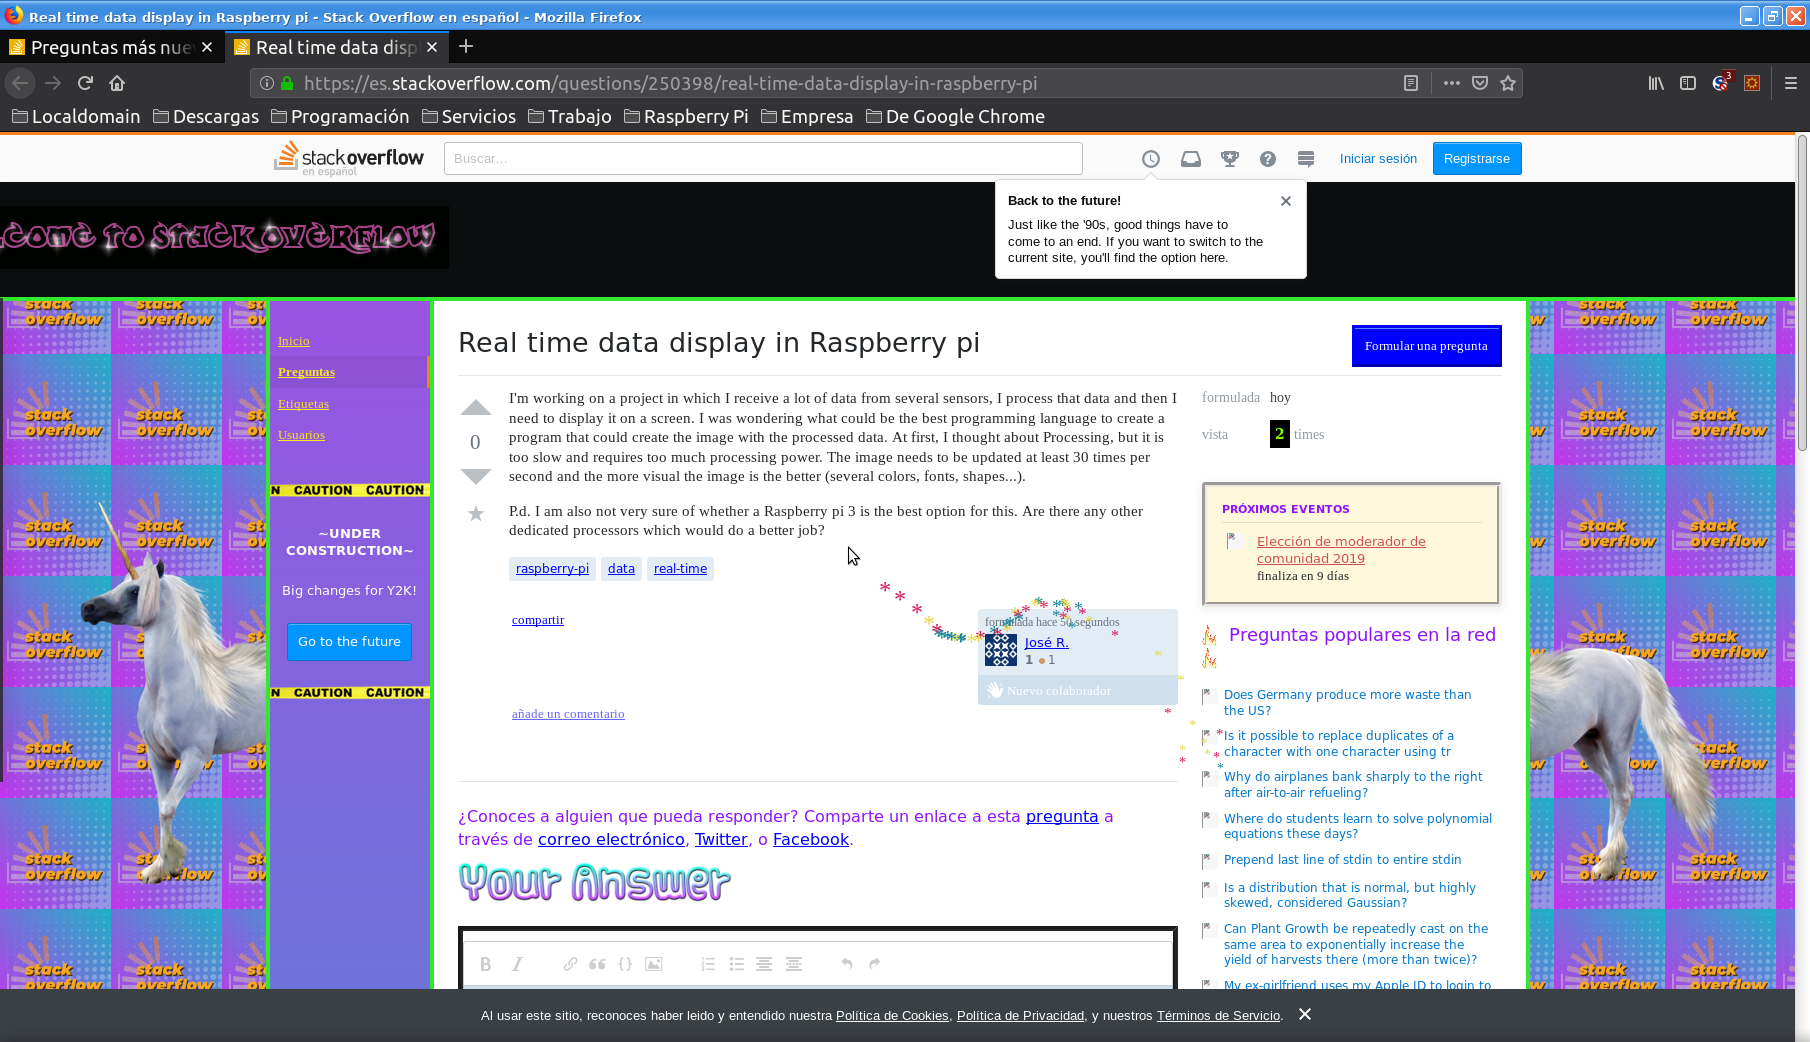
Task: Click Go to the future button
Action: click(349, 642)
